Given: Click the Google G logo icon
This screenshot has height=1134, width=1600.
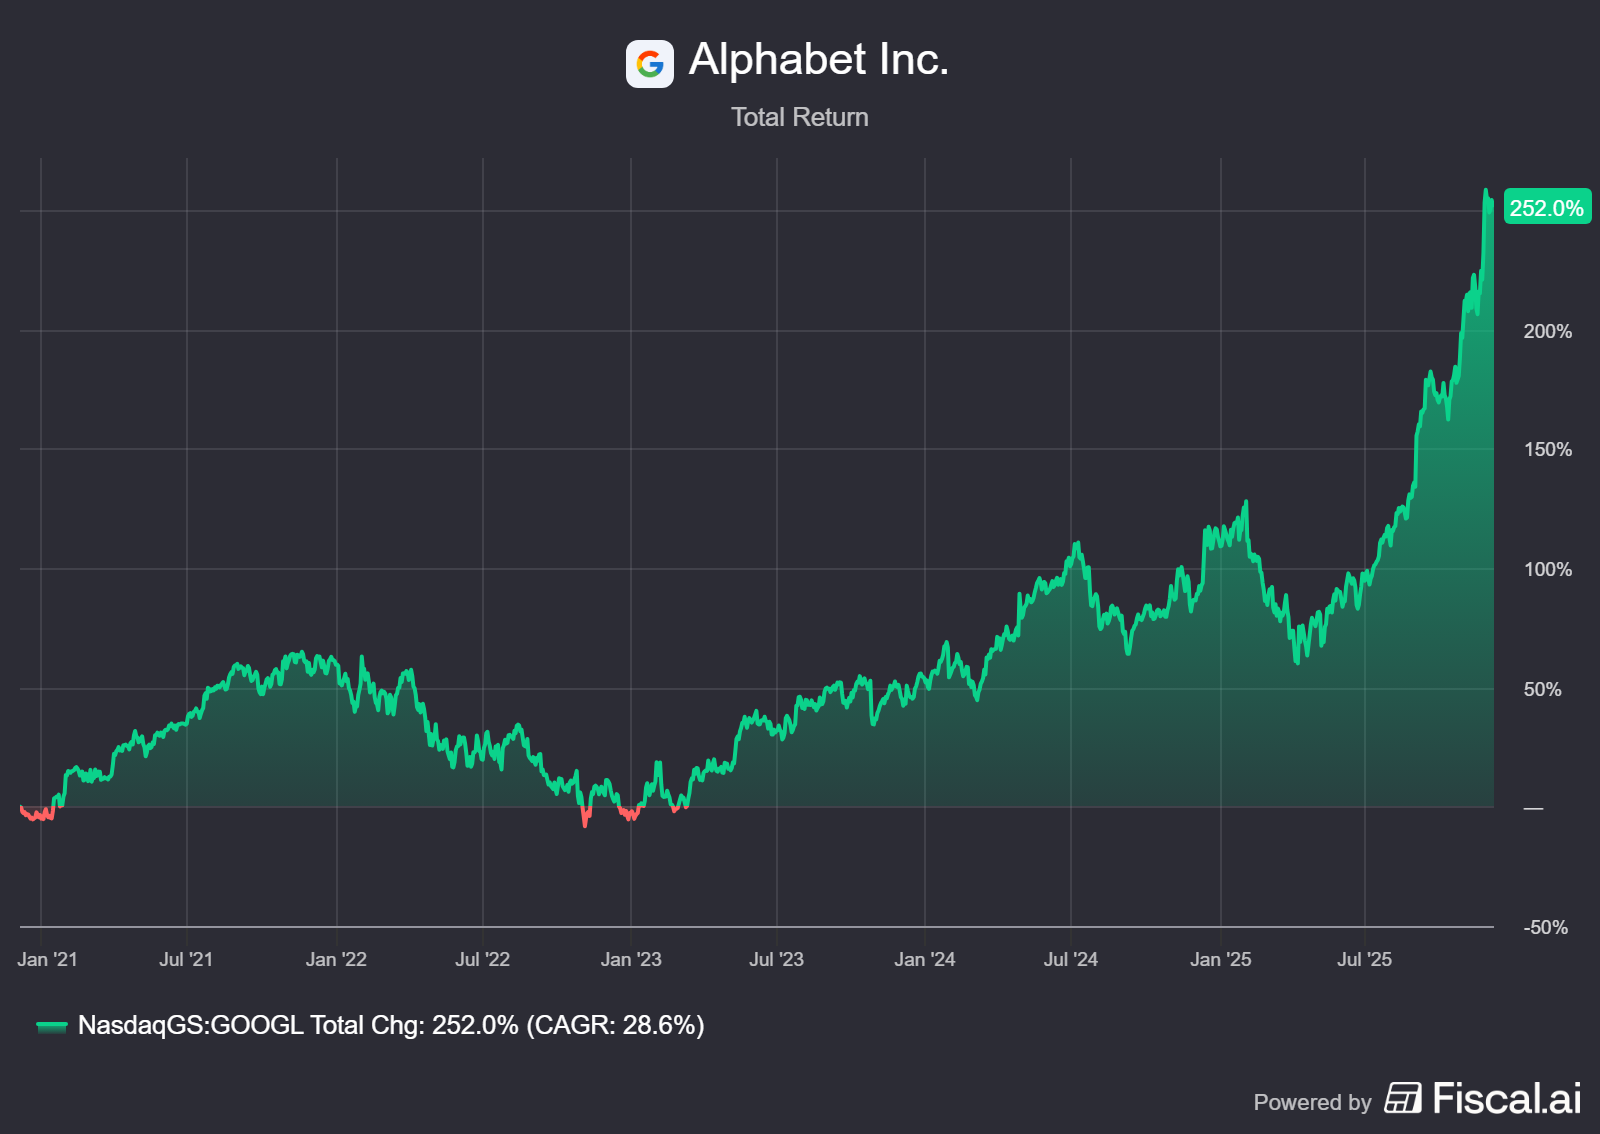Looking at the screenshot, I should (650, 64).
